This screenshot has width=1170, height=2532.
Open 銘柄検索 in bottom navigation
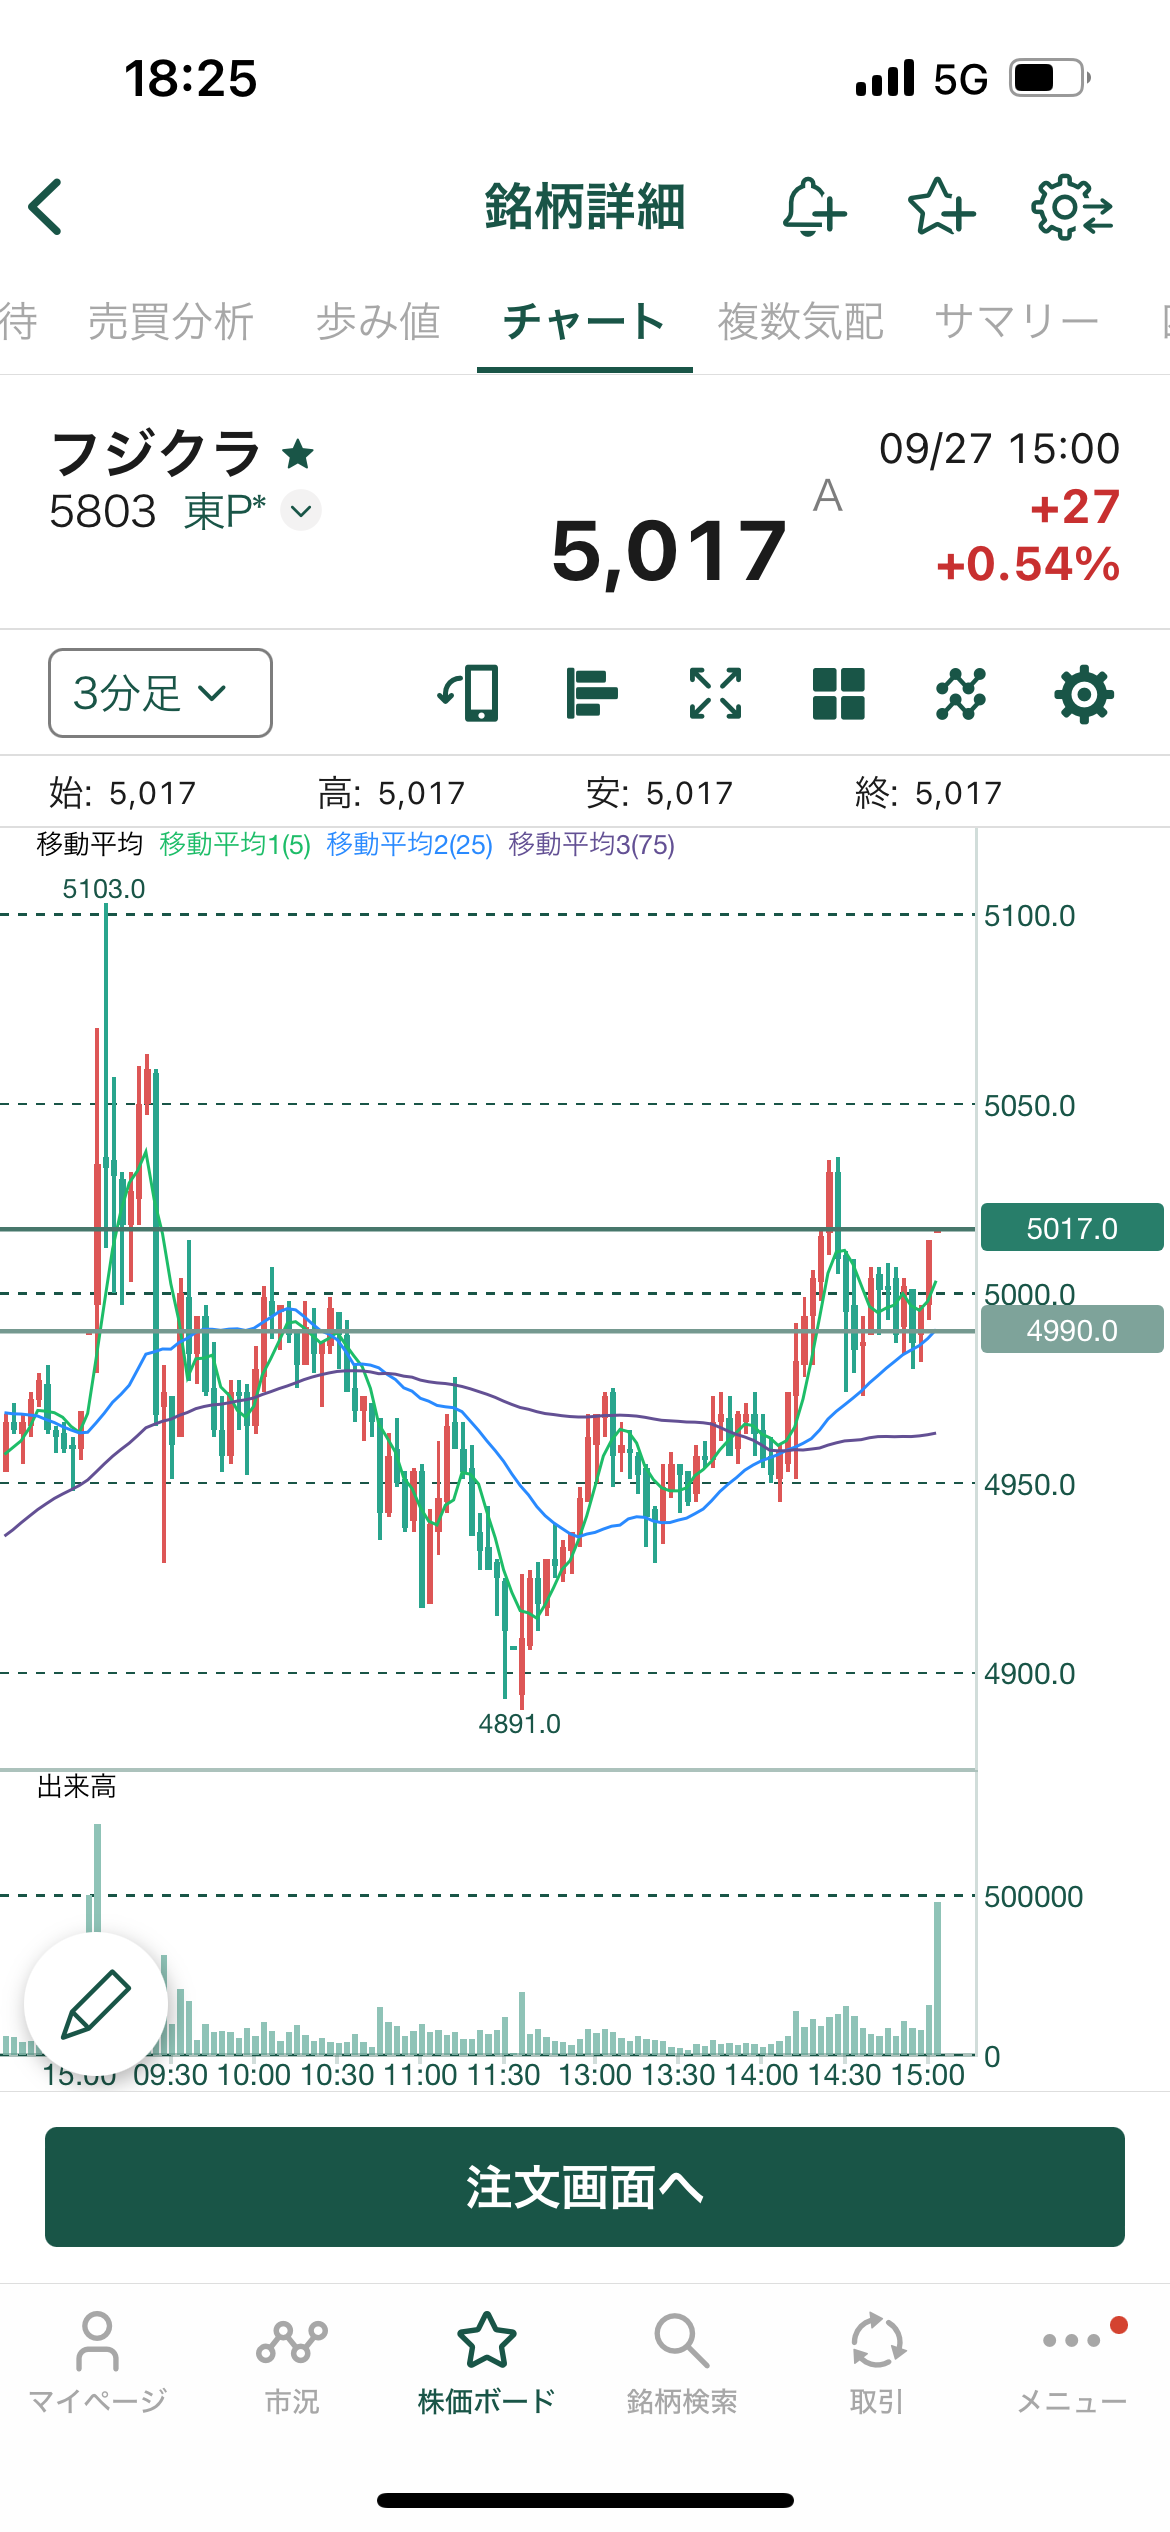click(x=682, y=2360)
